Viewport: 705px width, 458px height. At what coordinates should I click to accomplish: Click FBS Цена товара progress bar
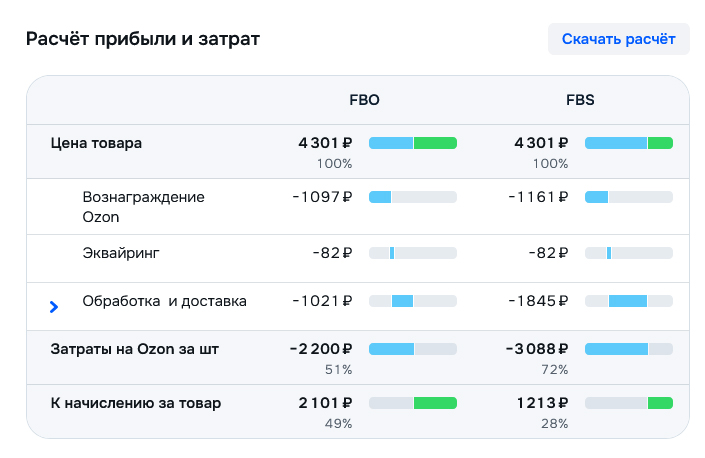[x=628, y=143]
